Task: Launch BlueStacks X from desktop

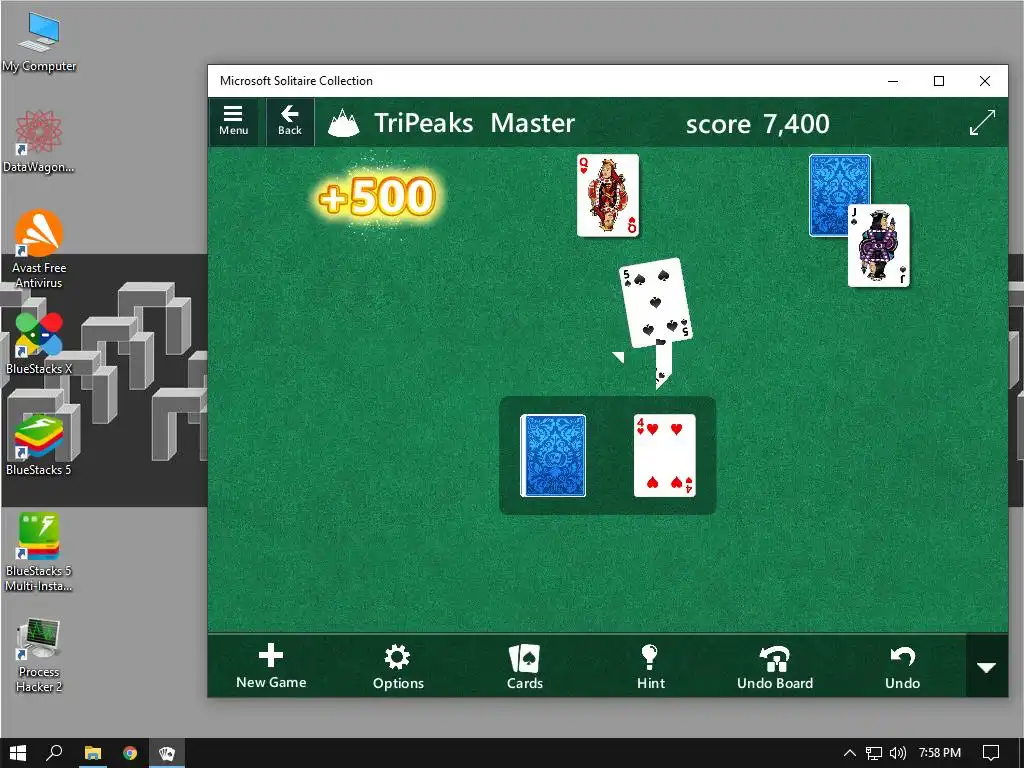Action: [39, 344]
